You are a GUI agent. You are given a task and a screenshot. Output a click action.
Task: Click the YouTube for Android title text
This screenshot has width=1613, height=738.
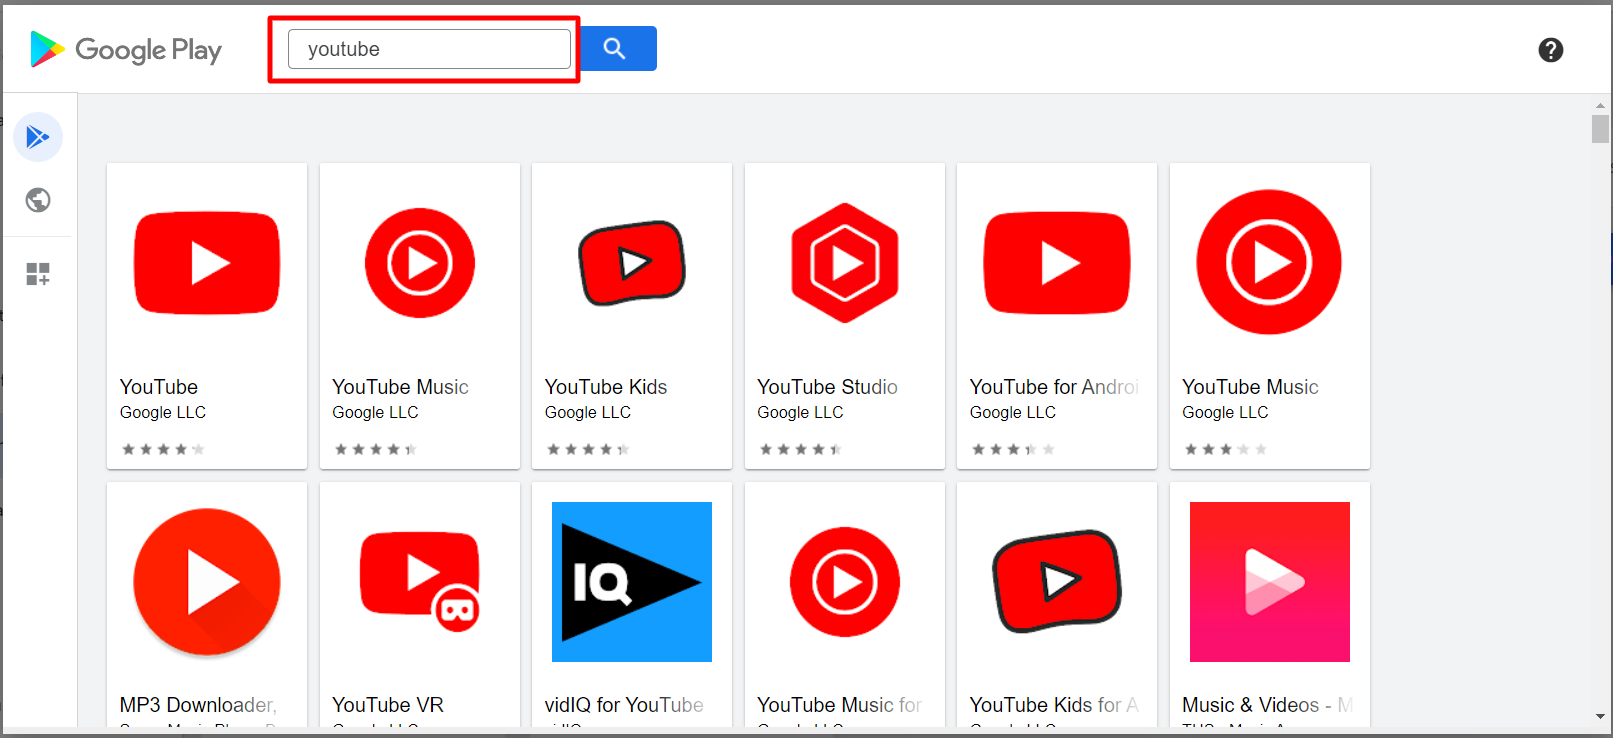click(1054, 387)
